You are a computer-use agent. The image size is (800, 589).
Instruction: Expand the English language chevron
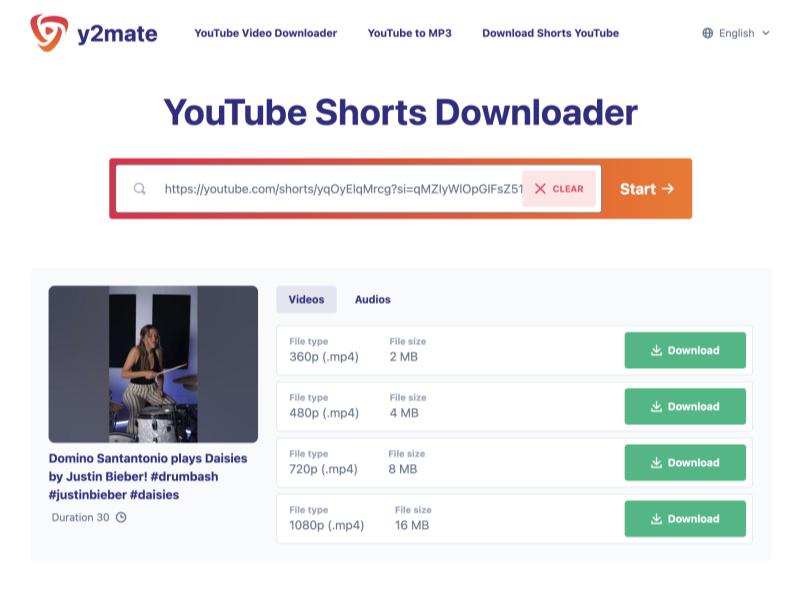(x=766, y=33)
